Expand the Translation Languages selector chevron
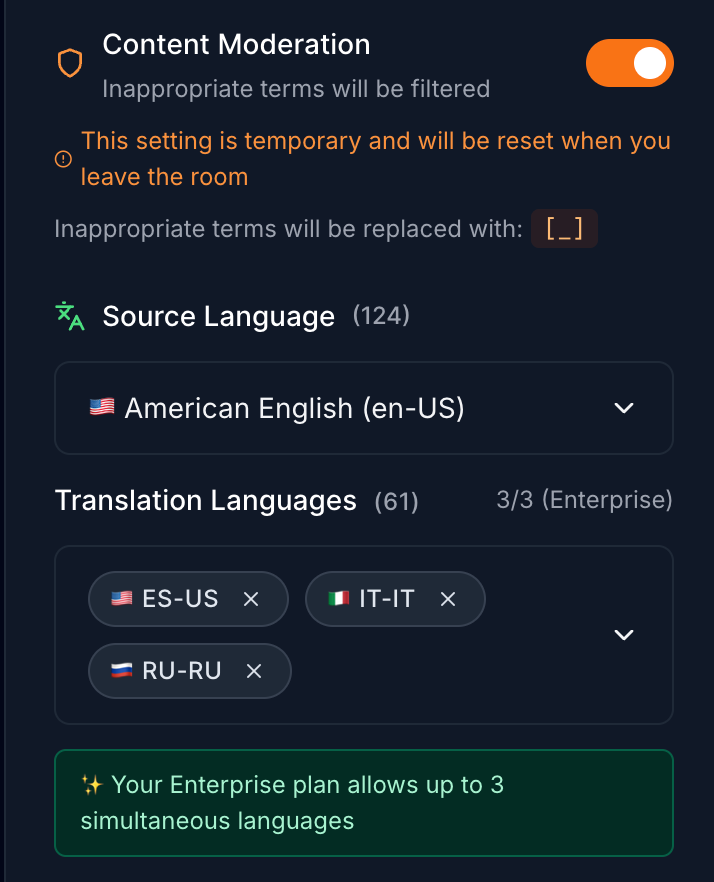 tap(624, 635)
